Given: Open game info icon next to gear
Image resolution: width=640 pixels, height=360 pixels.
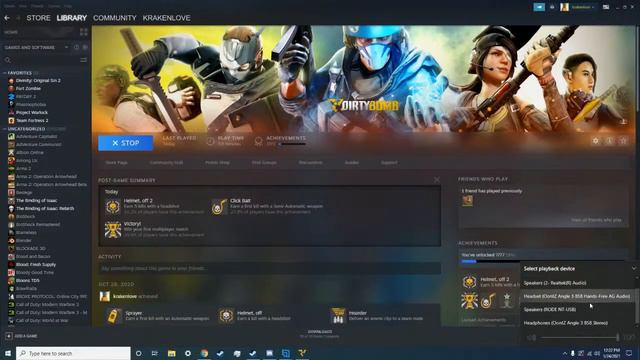Looking at the screenshot, I should [609, 141].
